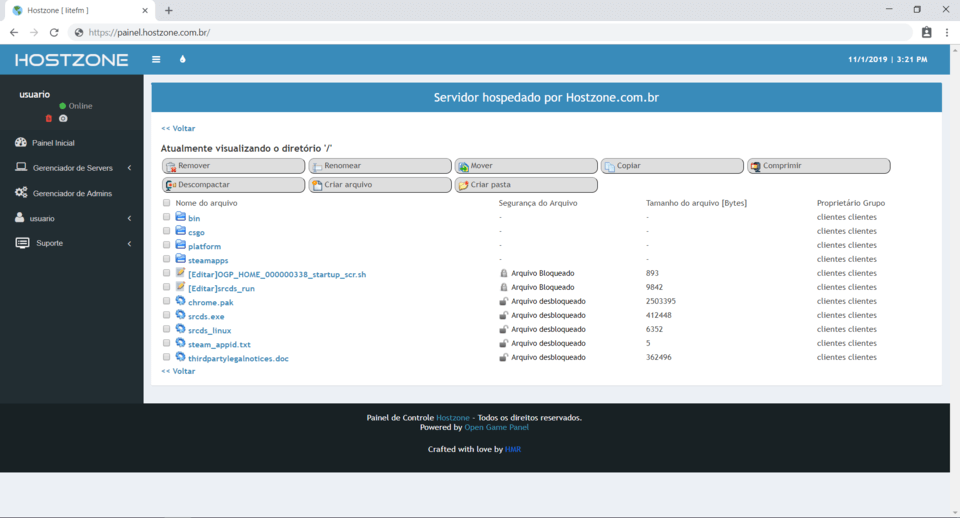Click the red logout icon under usuario
Screen dimensions: 960x518
(49, 119)
